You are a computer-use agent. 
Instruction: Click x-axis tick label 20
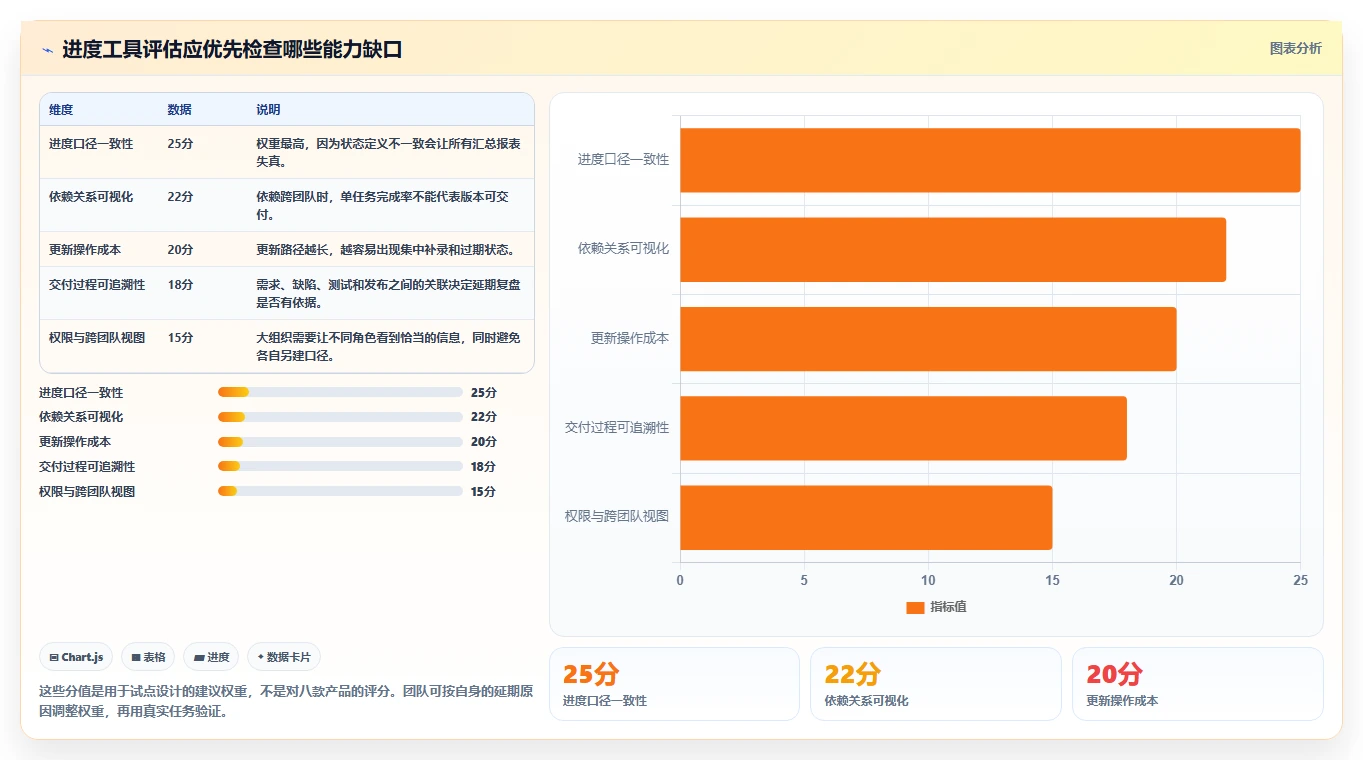(x=1176, y=581)
